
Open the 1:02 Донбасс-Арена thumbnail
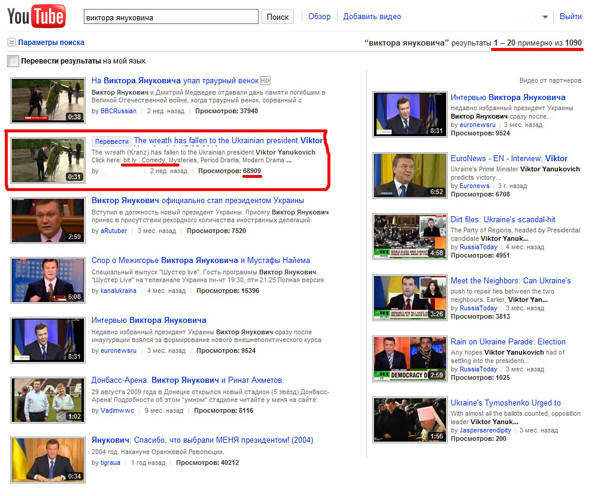48,400
